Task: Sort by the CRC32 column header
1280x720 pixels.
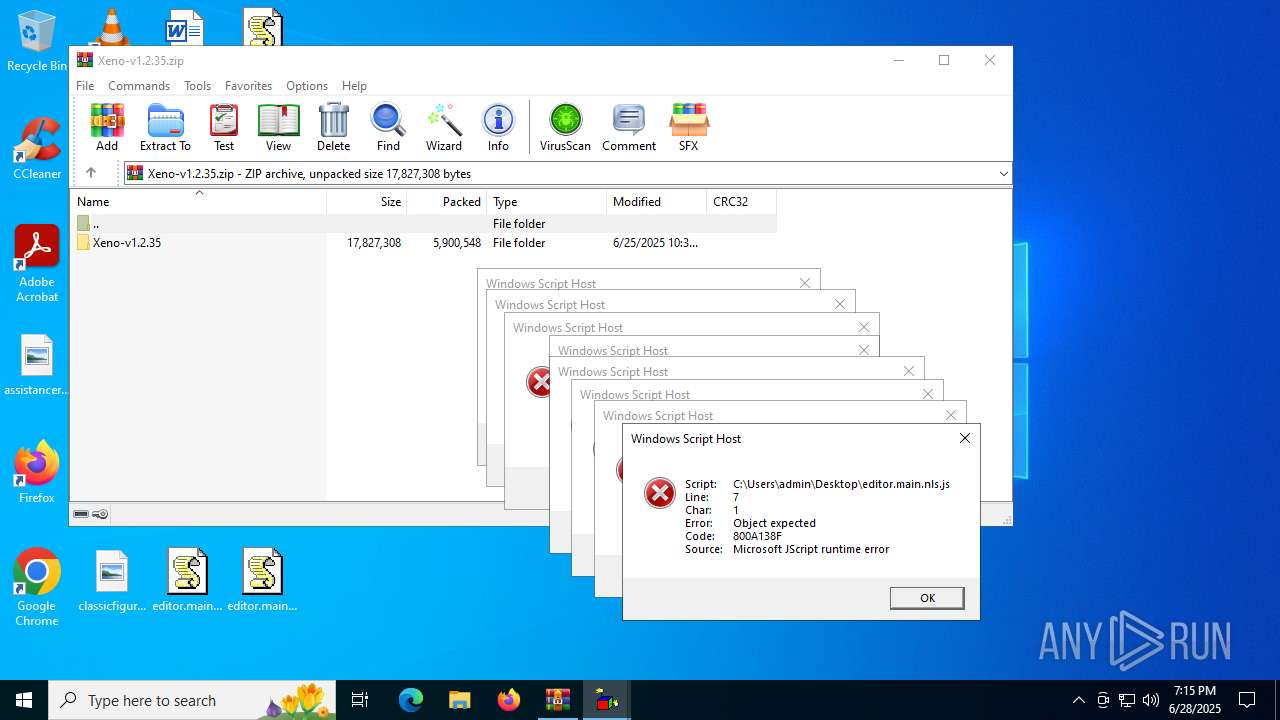Action: coord(741,201)
